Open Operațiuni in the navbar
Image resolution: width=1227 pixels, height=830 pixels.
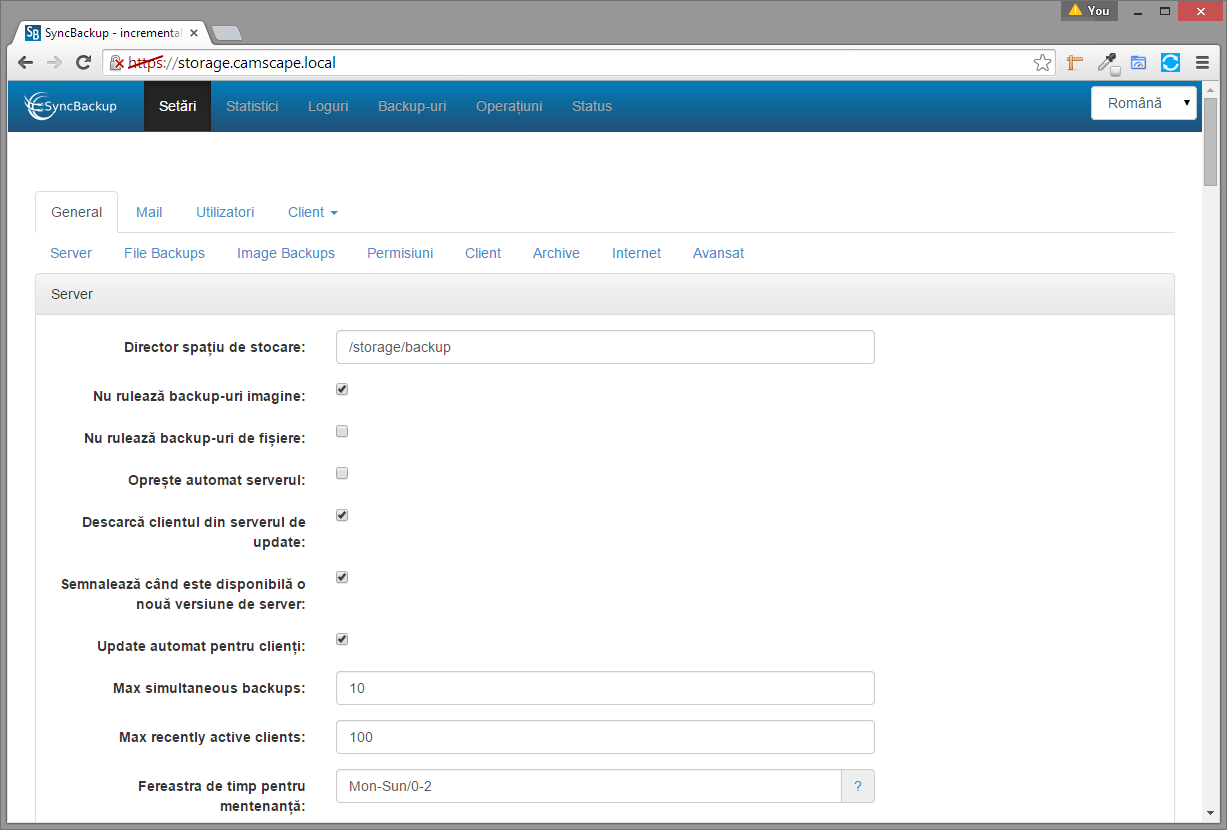[509, 106]
